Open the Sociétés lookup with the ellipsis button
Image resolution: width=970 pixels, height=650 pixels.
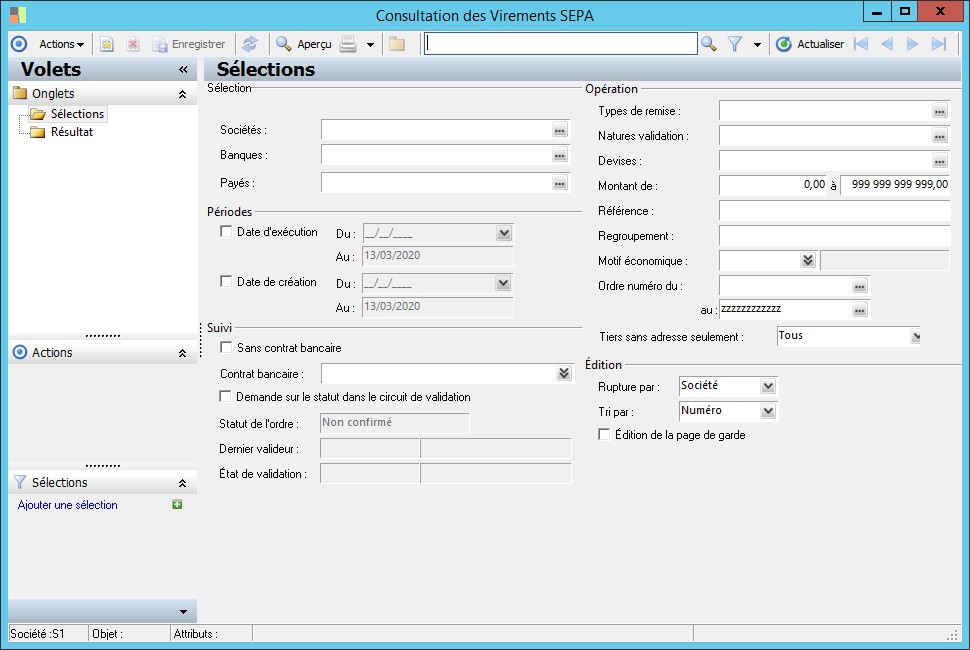pos(559,131)
